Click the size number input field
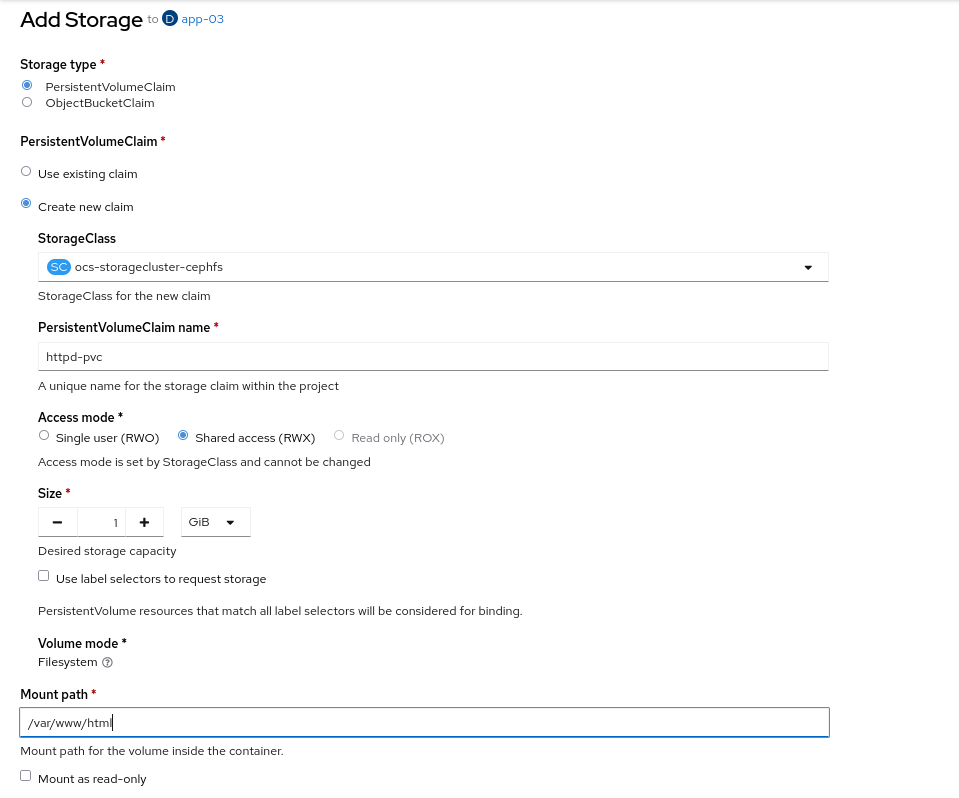The width and height of the screenshot is (959, 798). tap(102, 522)
